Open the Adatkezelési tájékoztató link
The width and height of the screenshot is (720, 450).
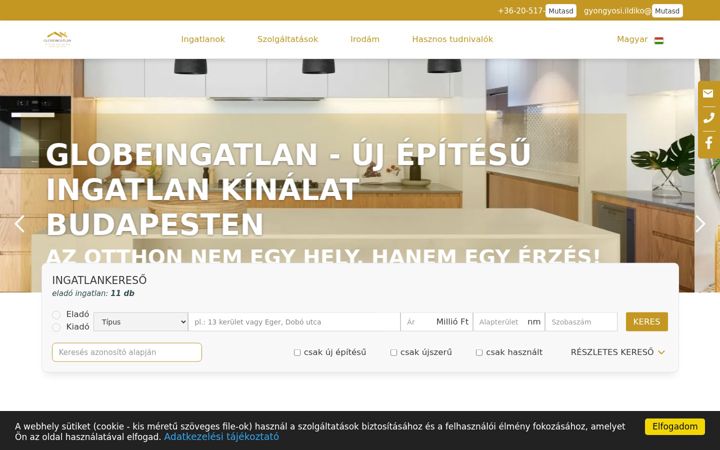221,437
